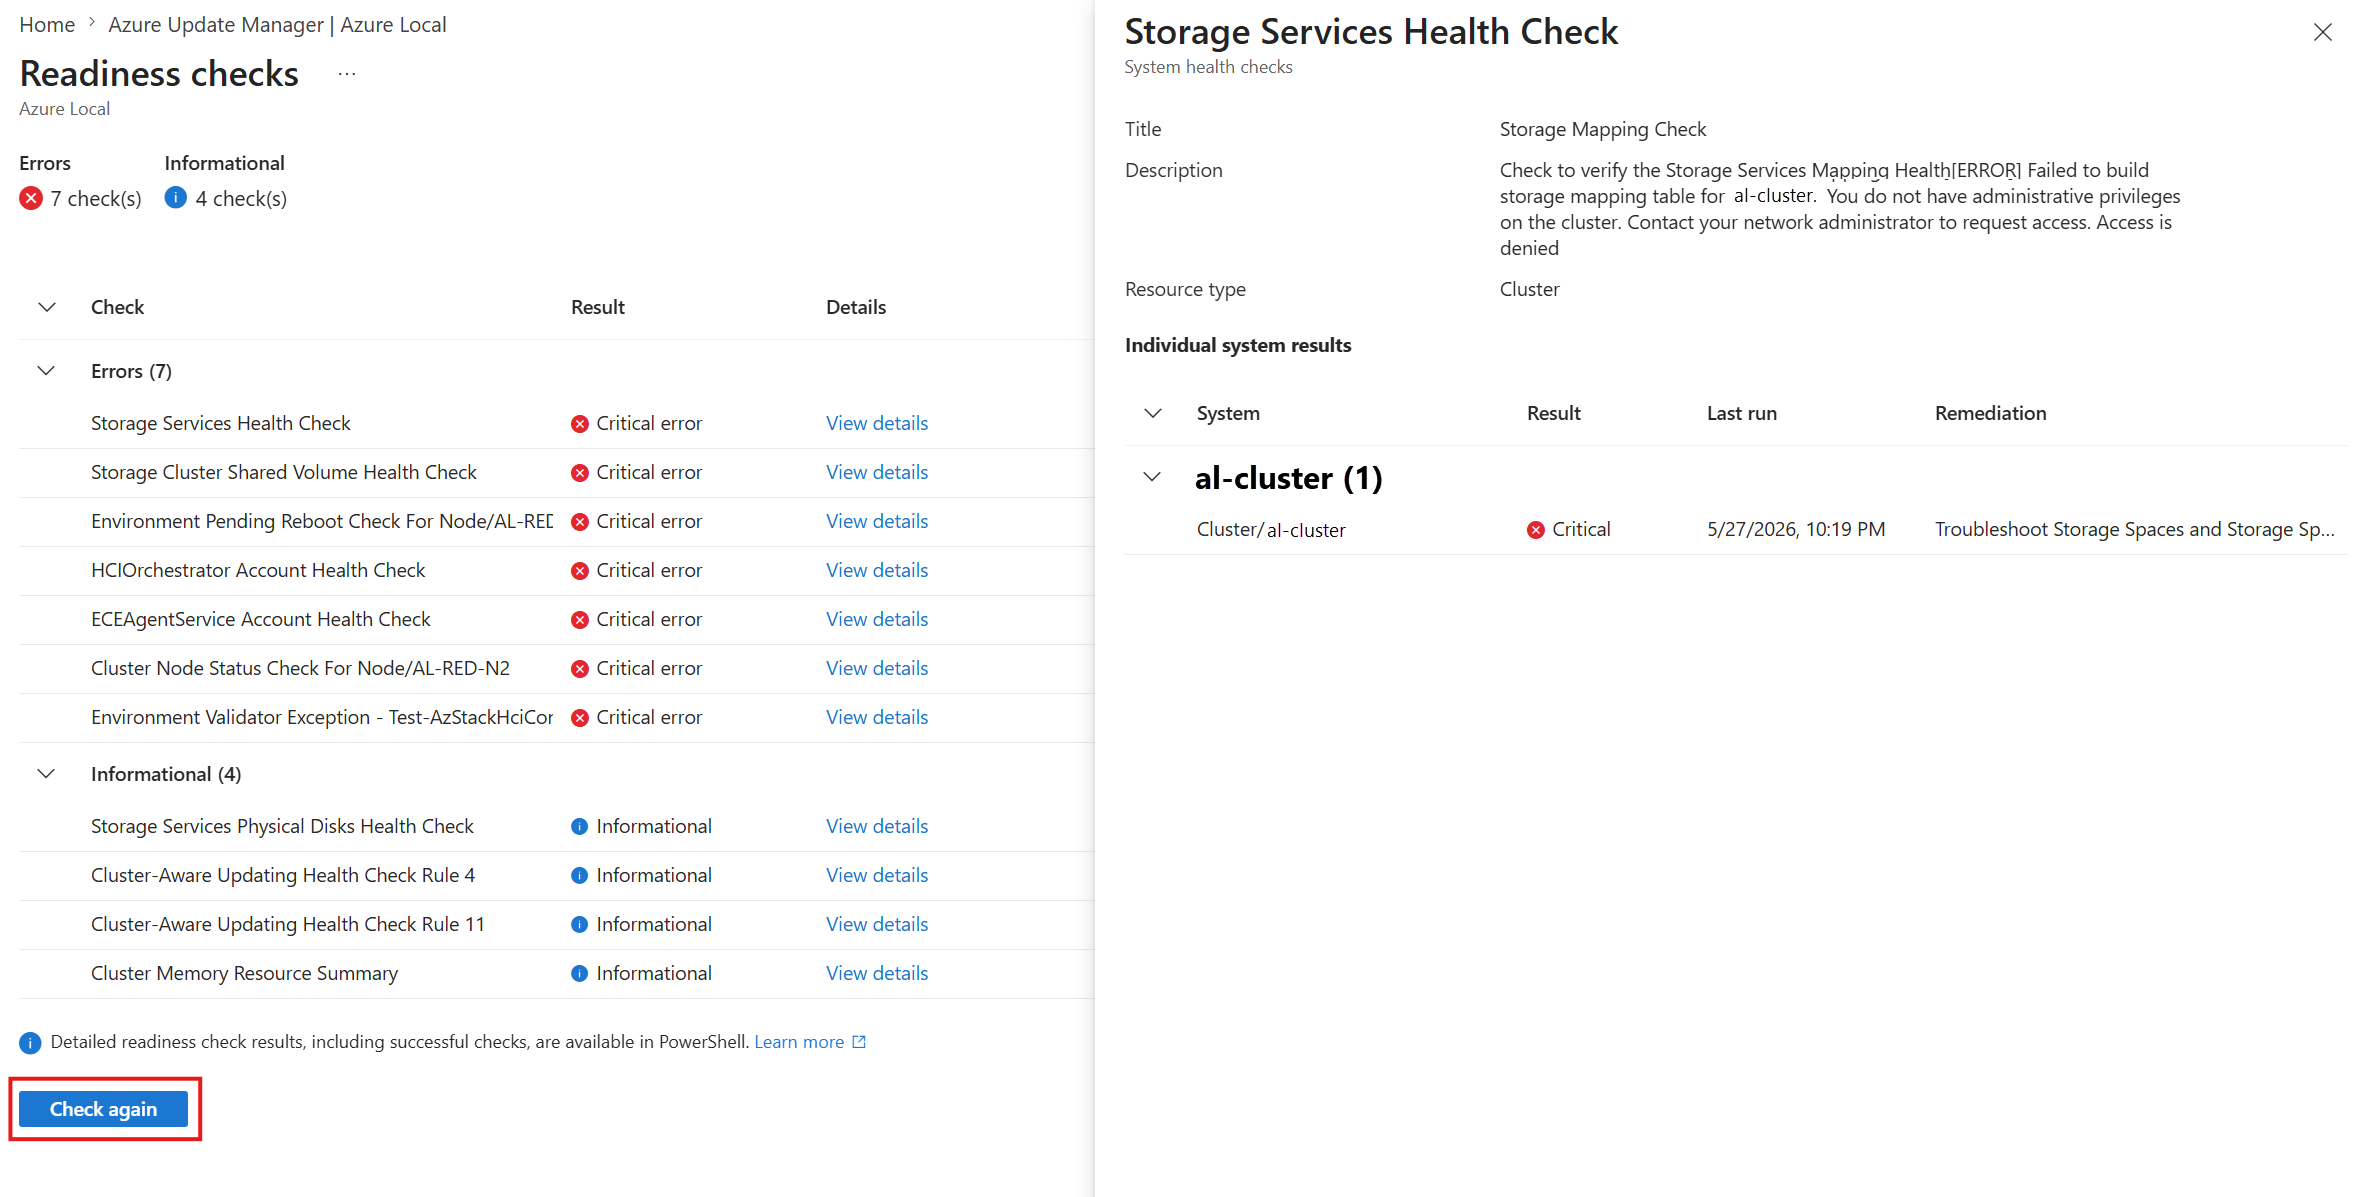Click informational icon for Cluster Memory Resource Summary

[x=580, y=974]
